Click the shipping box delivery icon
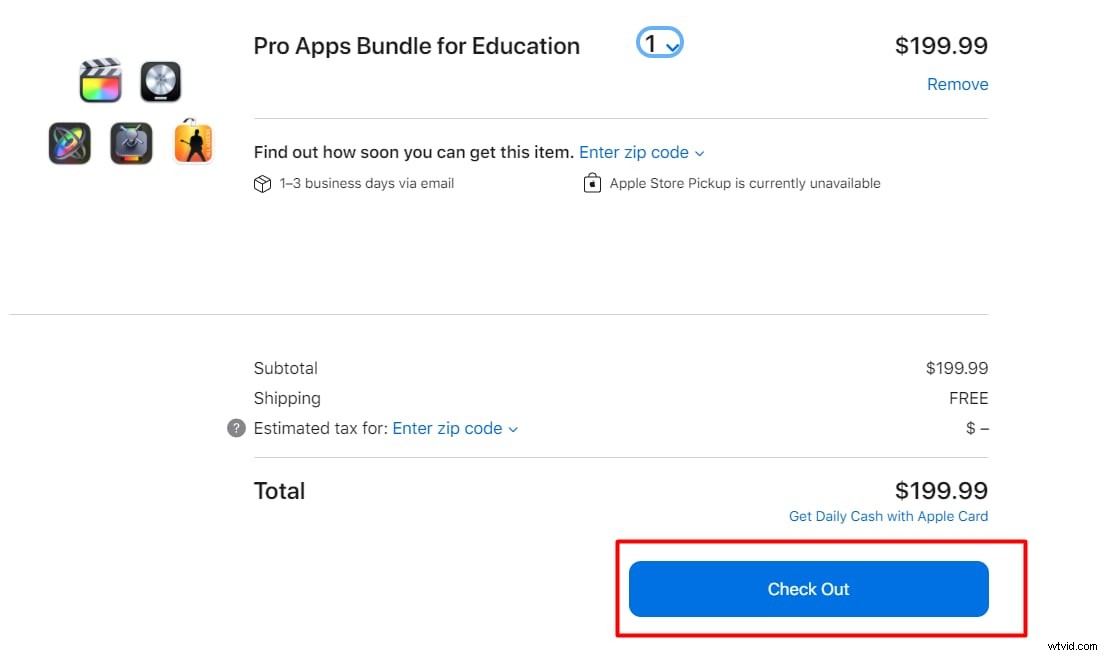The image size is (1118, 656). tap(262, 183)
